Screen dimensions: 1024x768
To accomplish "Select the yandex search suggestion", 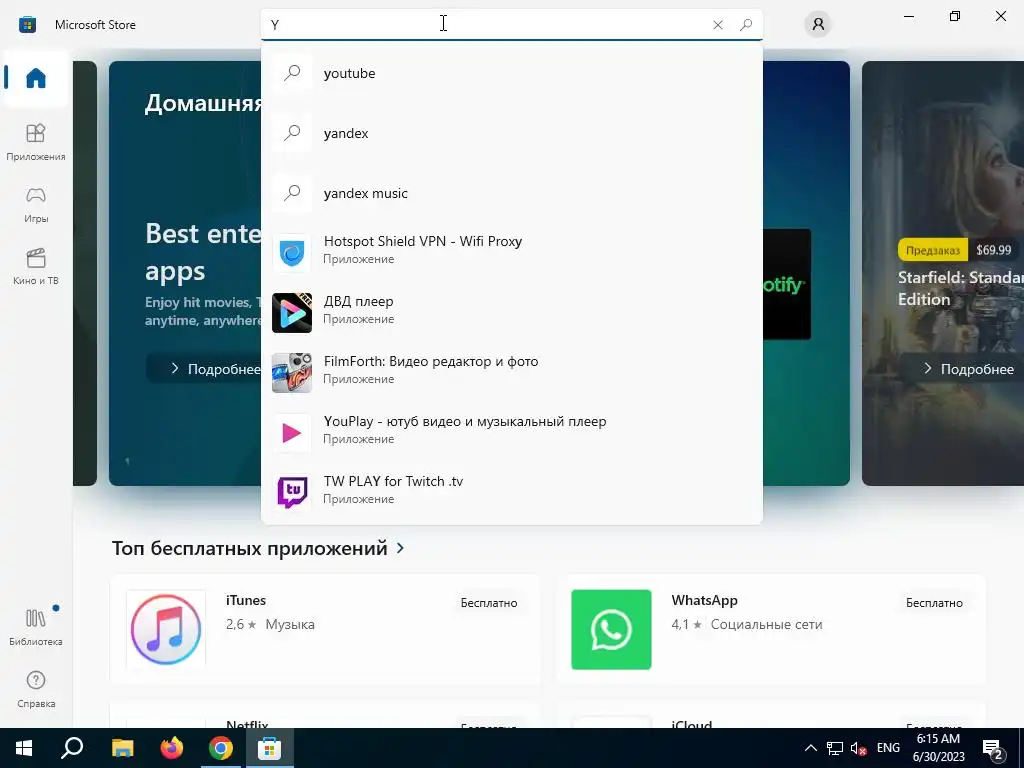I will click(511, 133).
